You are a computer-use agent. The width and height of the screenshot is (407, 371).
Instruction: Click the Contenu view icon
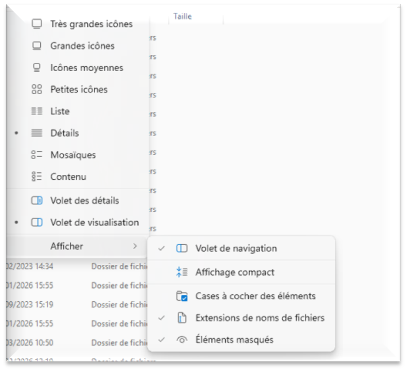[37, 177]
